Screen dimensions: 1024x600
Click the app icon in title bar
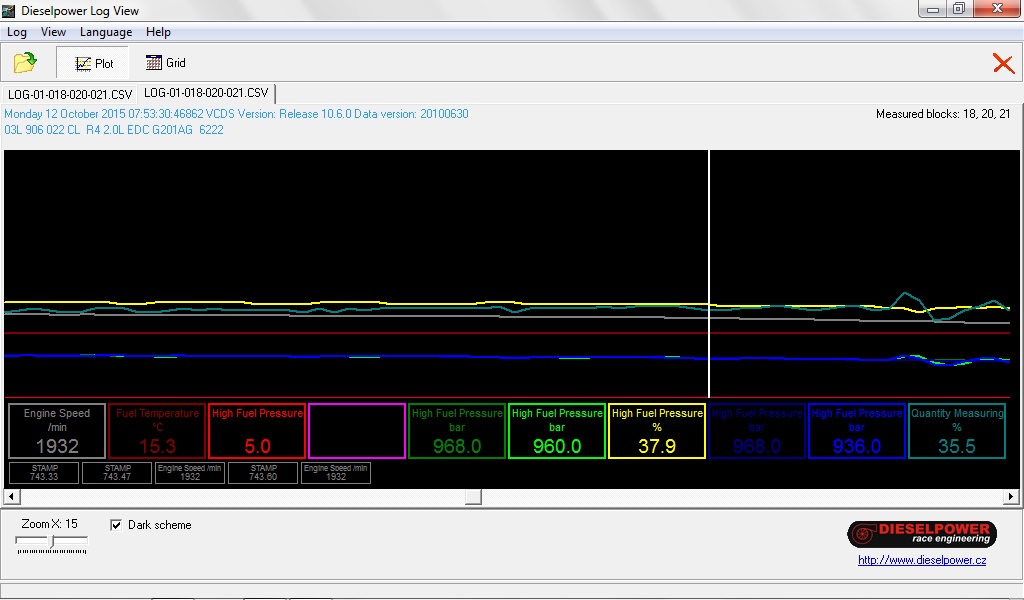(x=10, y=11)
